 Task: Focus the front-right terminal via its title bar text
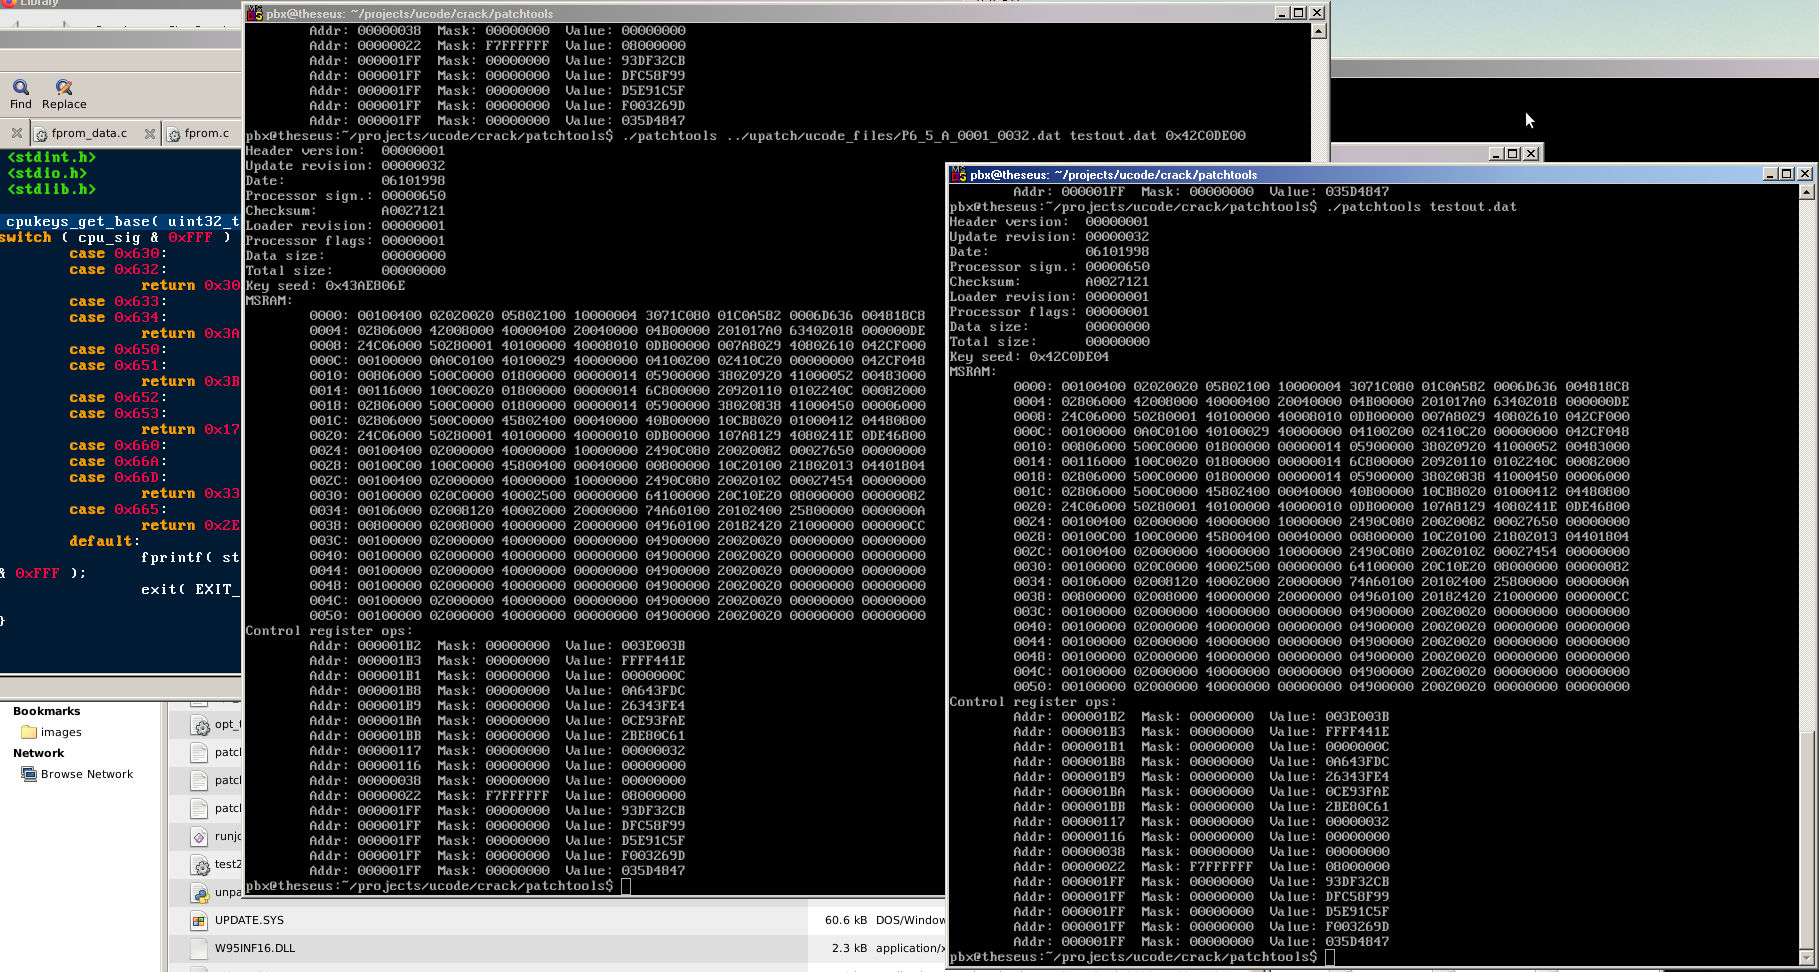1113,174
